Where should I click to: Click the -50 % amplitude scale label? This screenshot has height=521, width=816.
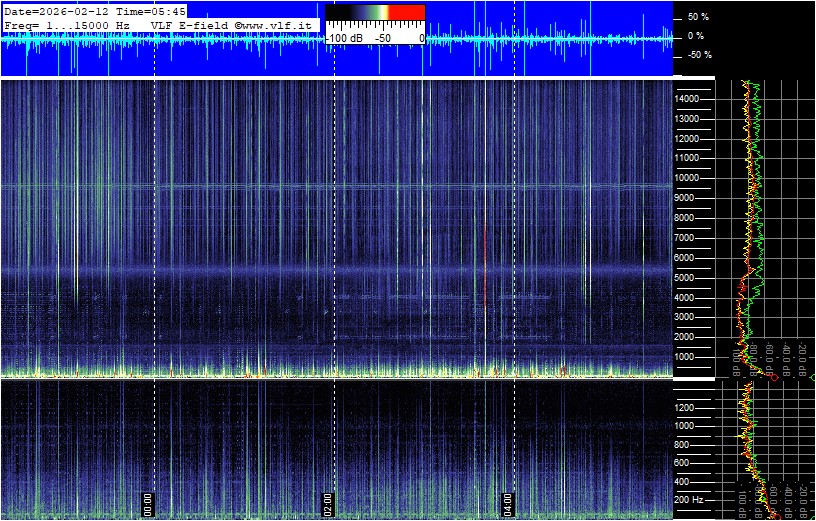(x=697, y=55)
